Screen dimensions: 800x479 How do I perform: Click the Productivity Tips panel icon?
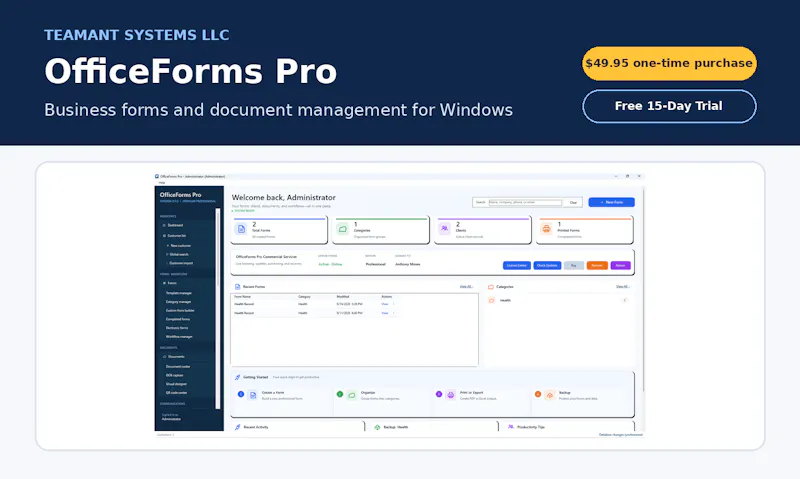(x=511, y=427)
